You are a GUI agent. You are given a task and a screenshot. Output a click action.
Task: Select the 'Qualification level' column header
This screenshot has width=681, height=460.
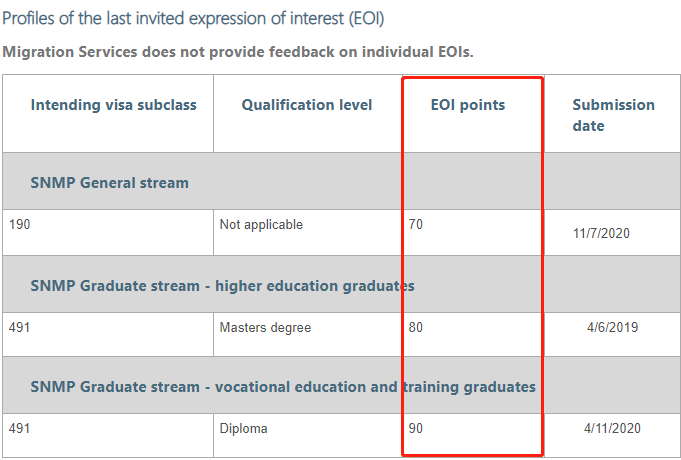pyautogui.click(x=307, y=105)
